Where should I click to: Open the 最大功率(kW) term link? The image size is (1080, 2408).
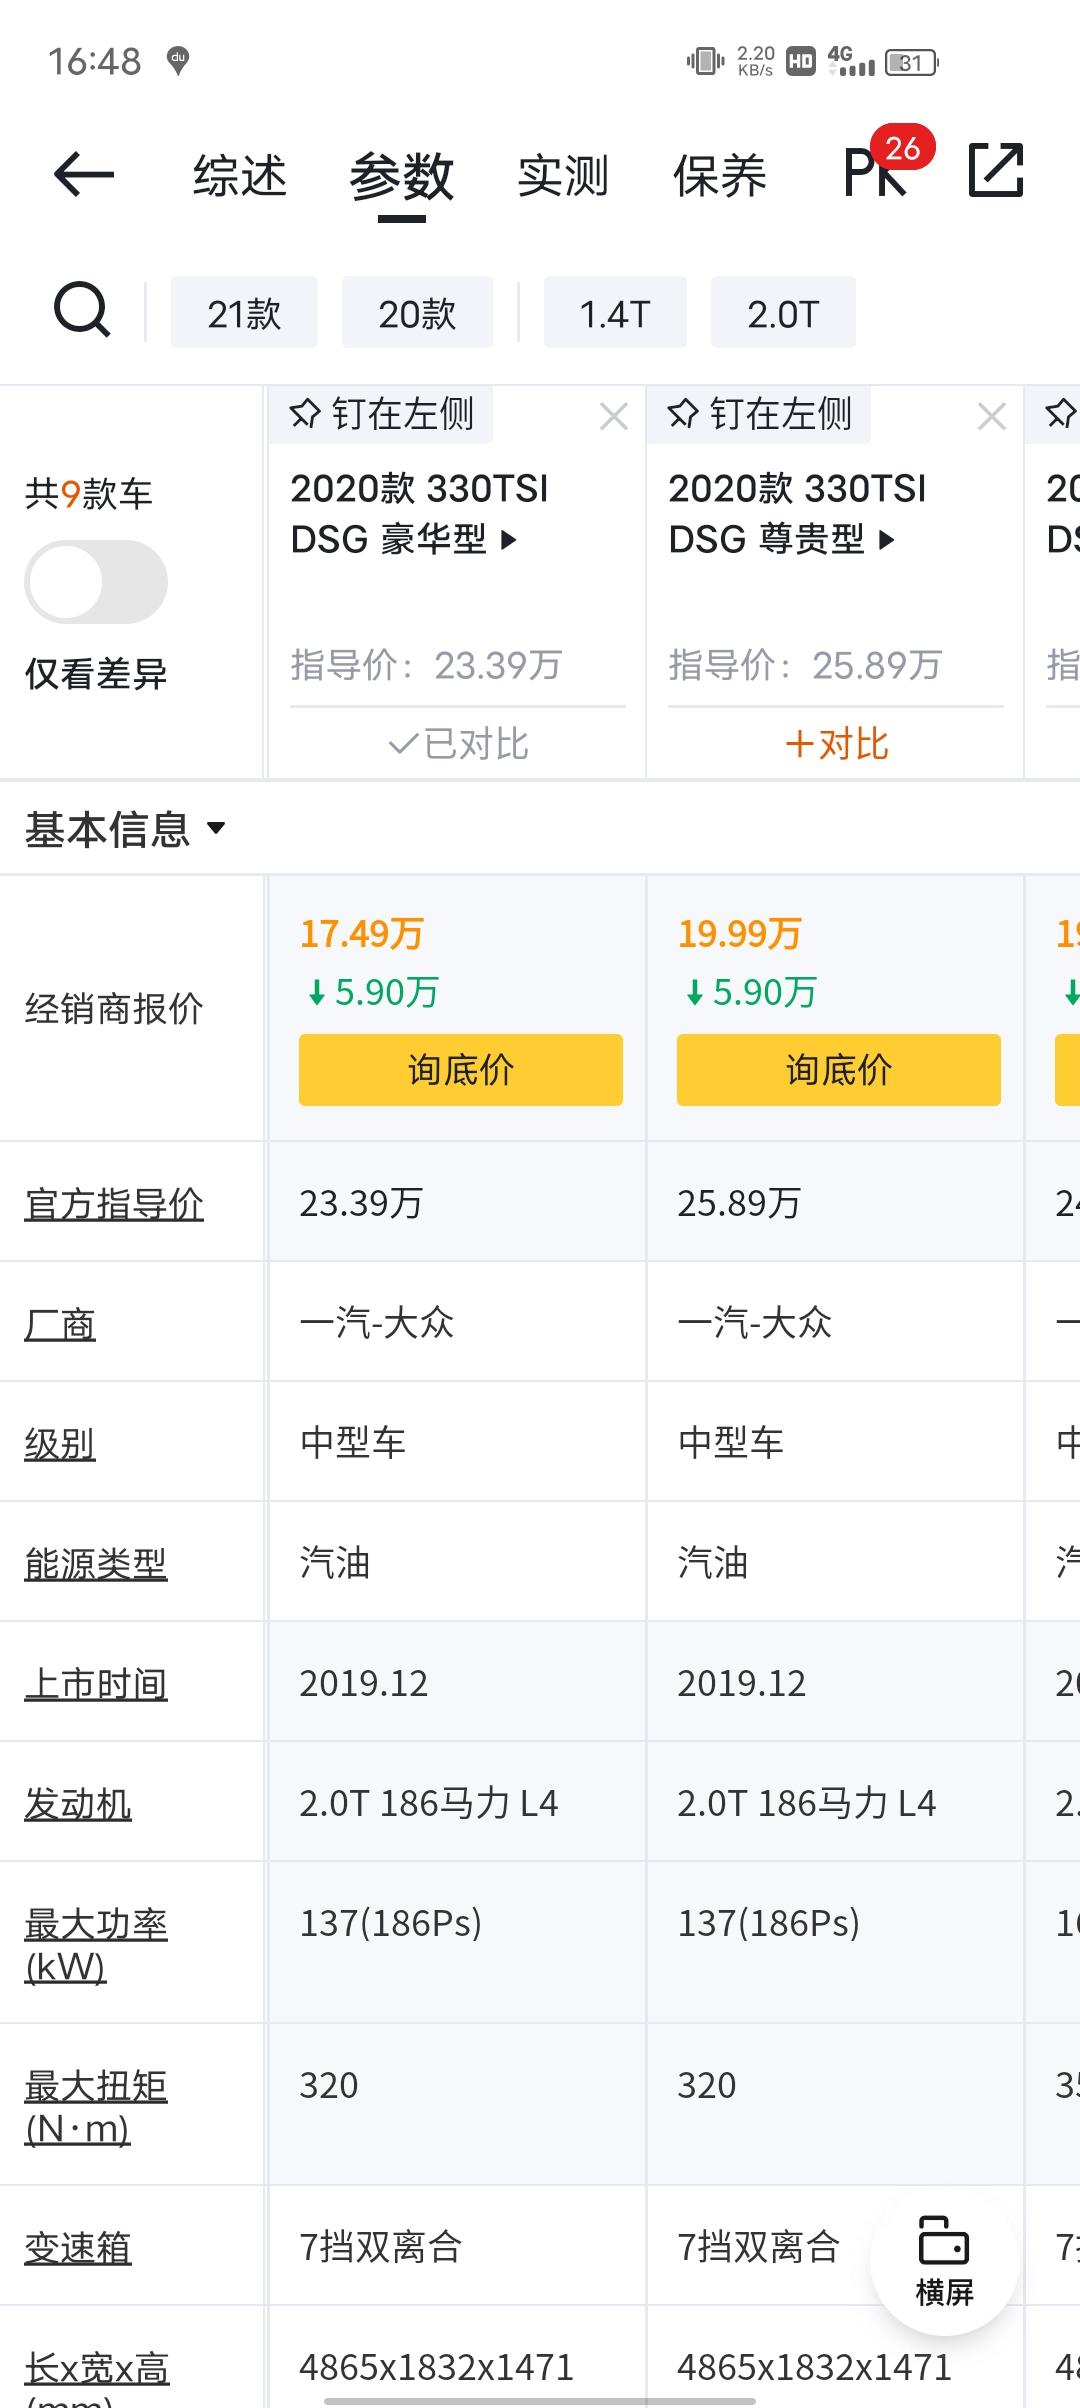[96, 1945]
